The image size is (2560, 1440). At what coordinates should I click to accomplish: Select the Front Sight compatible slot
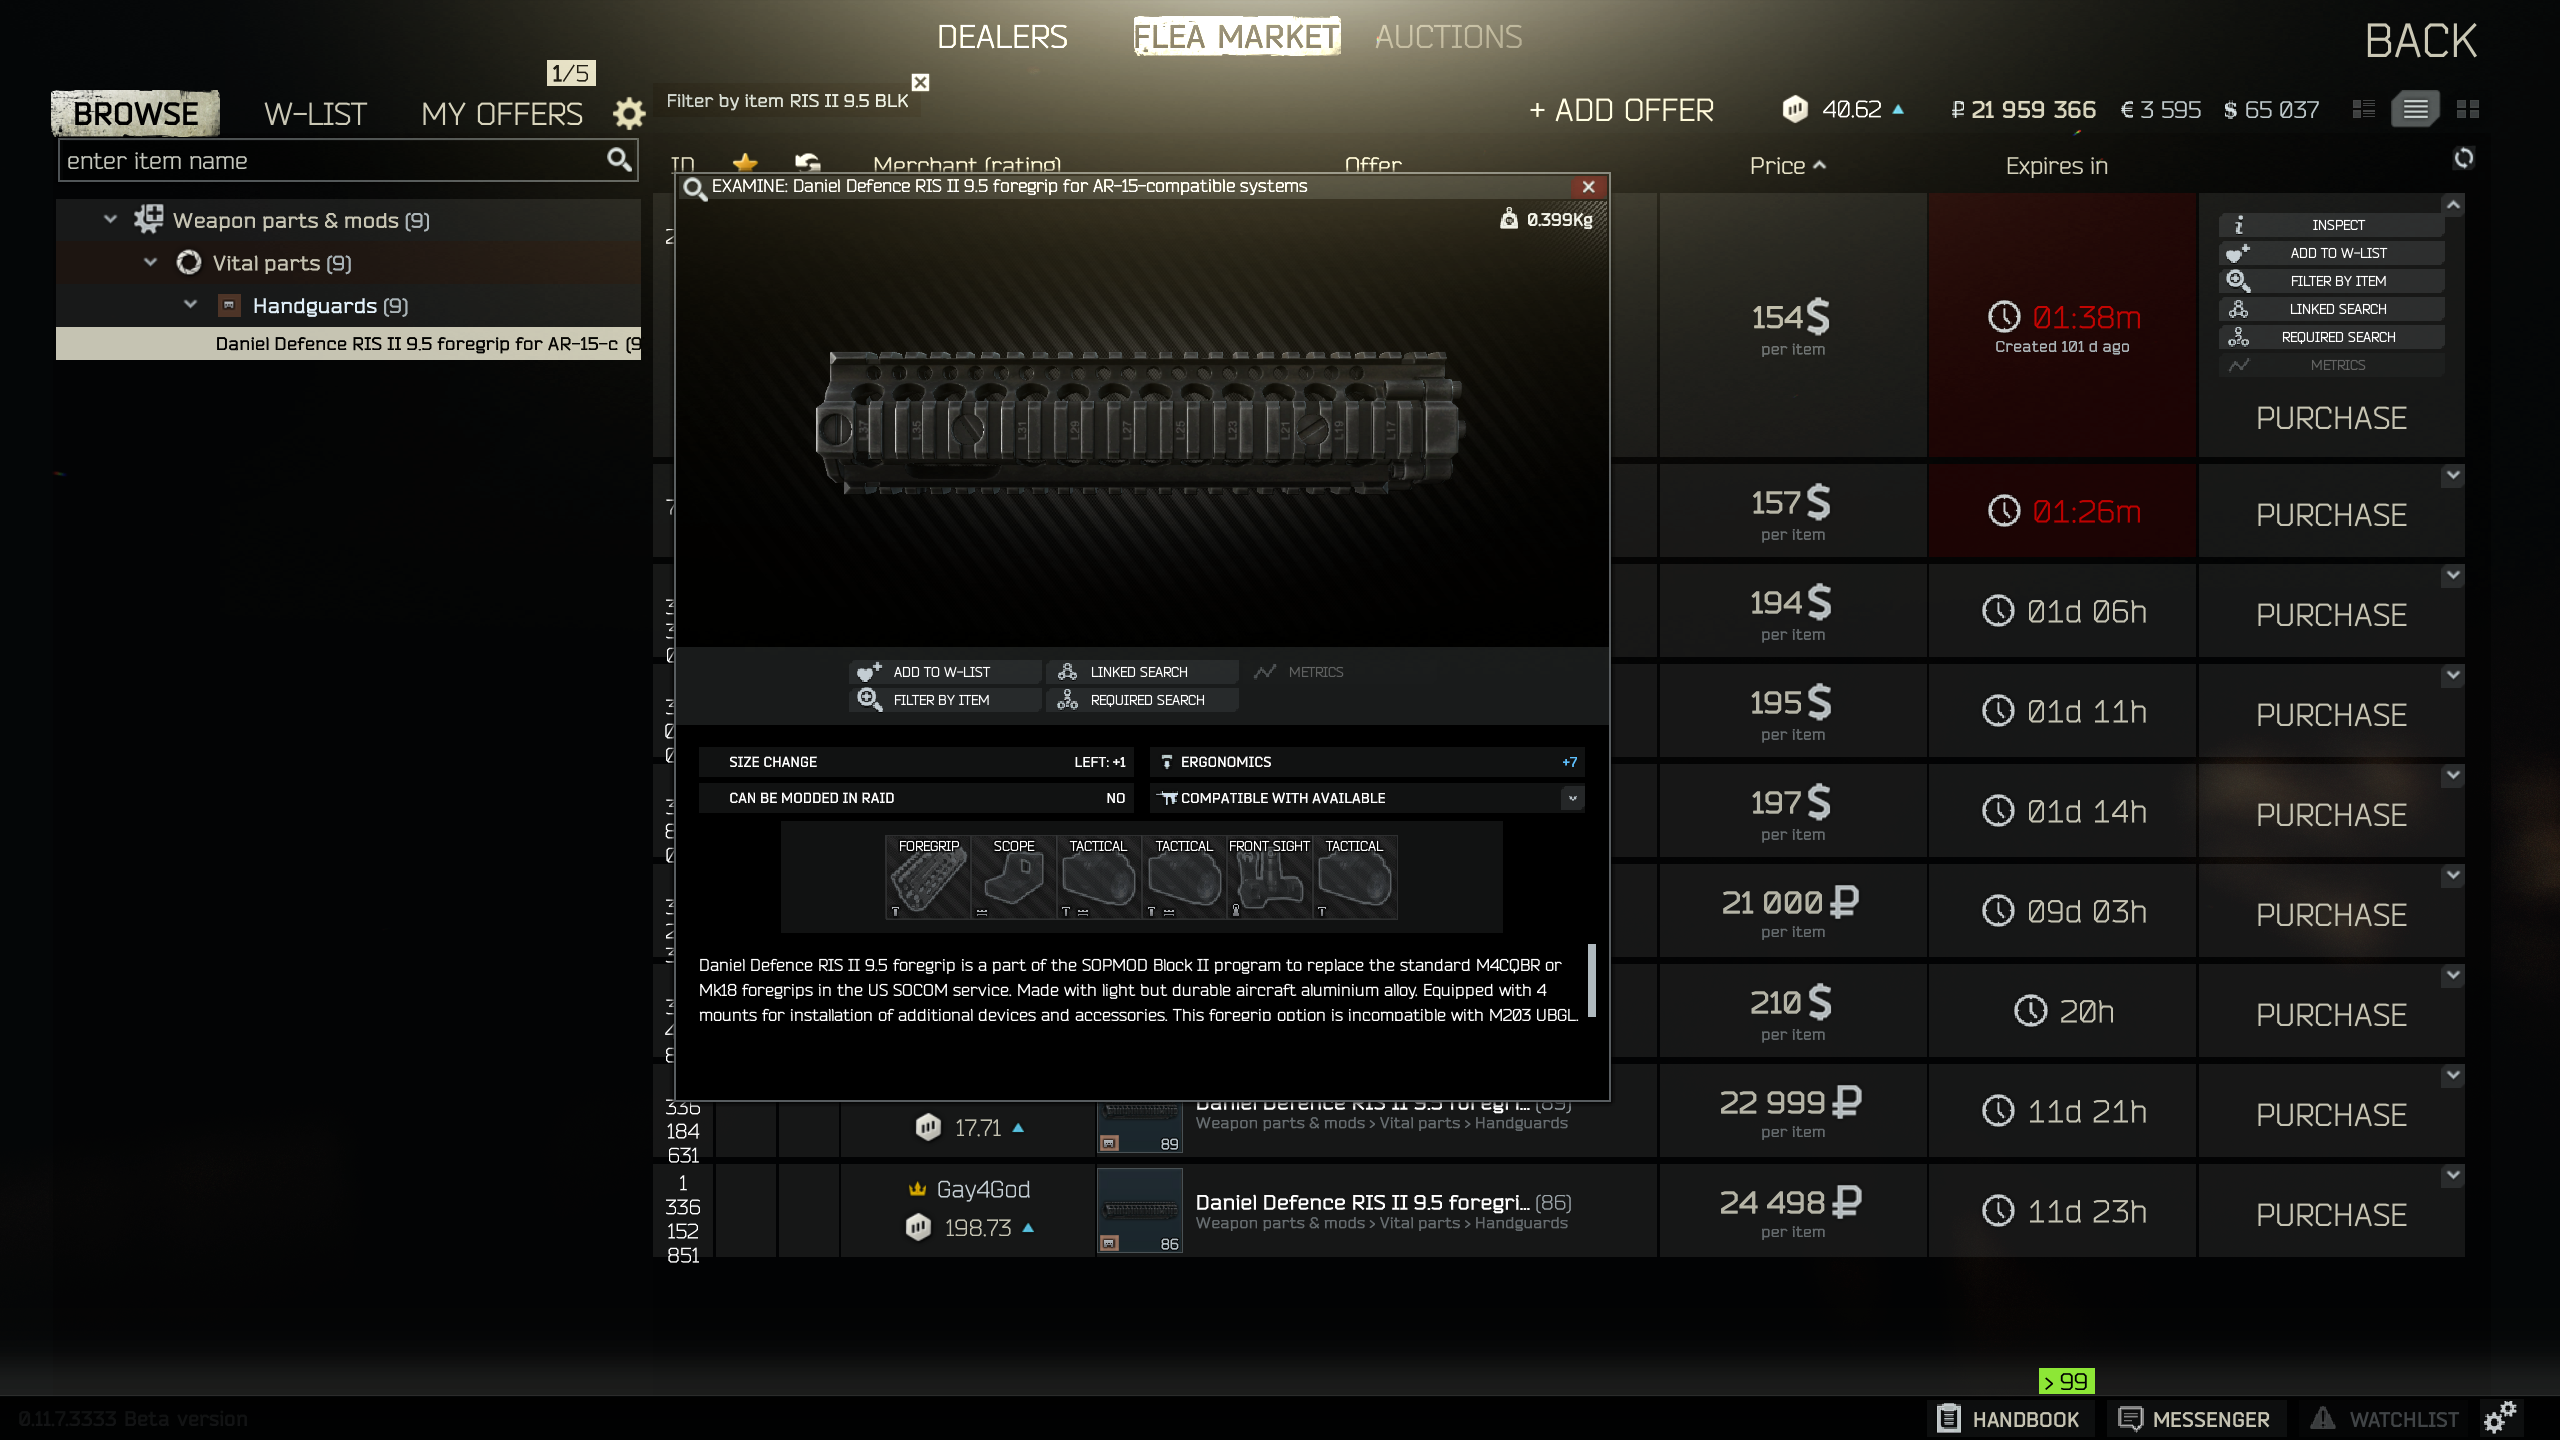[1269, 877]
